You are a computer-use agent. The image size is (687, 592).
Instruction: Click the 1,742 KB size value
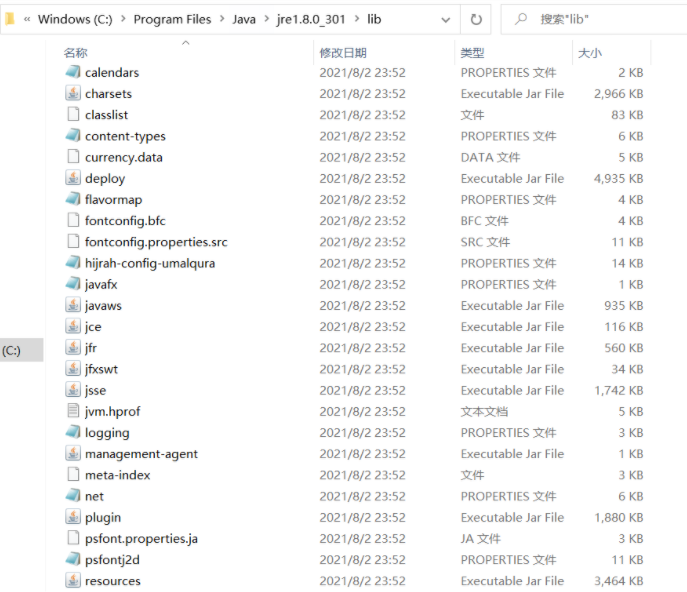[619, 390]
